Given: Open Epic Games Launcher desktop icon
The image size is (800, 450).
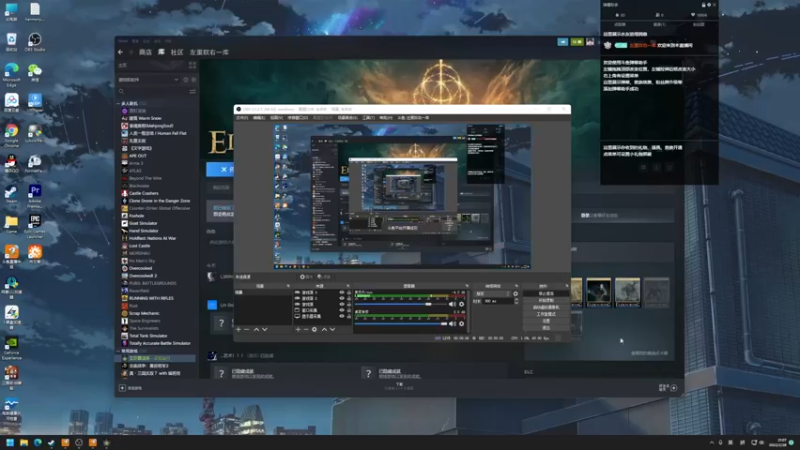Looking at the screenshot, I should pos(35,226).
